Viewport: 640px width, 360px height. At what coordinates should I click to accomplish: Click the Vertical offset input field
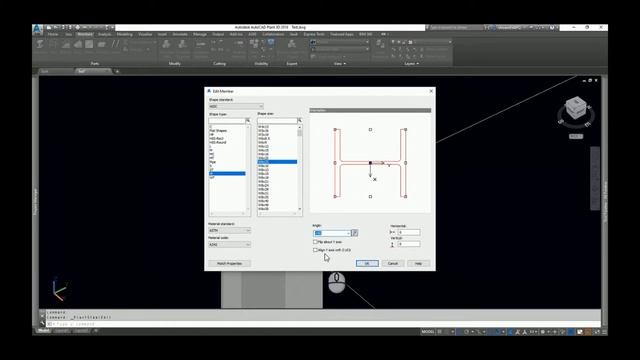pos(409,244)
